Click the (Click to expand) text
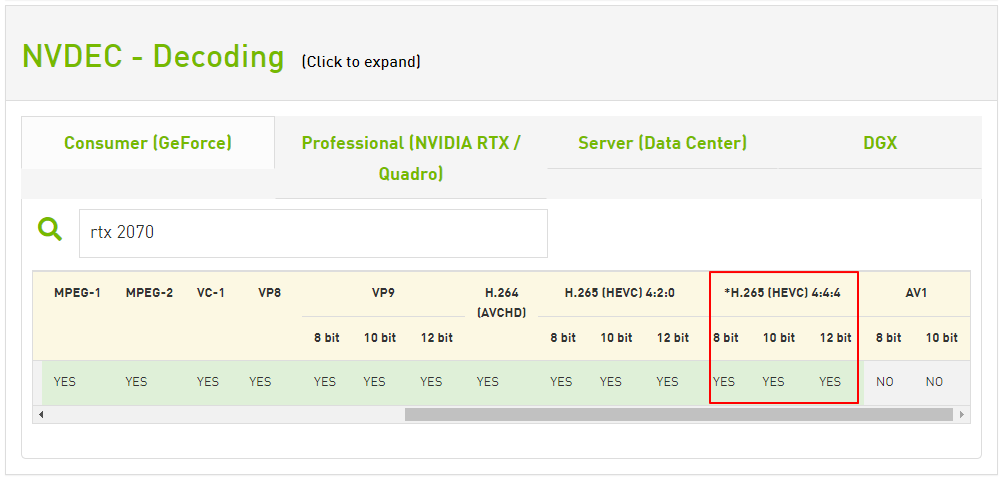 pos(361,61)
